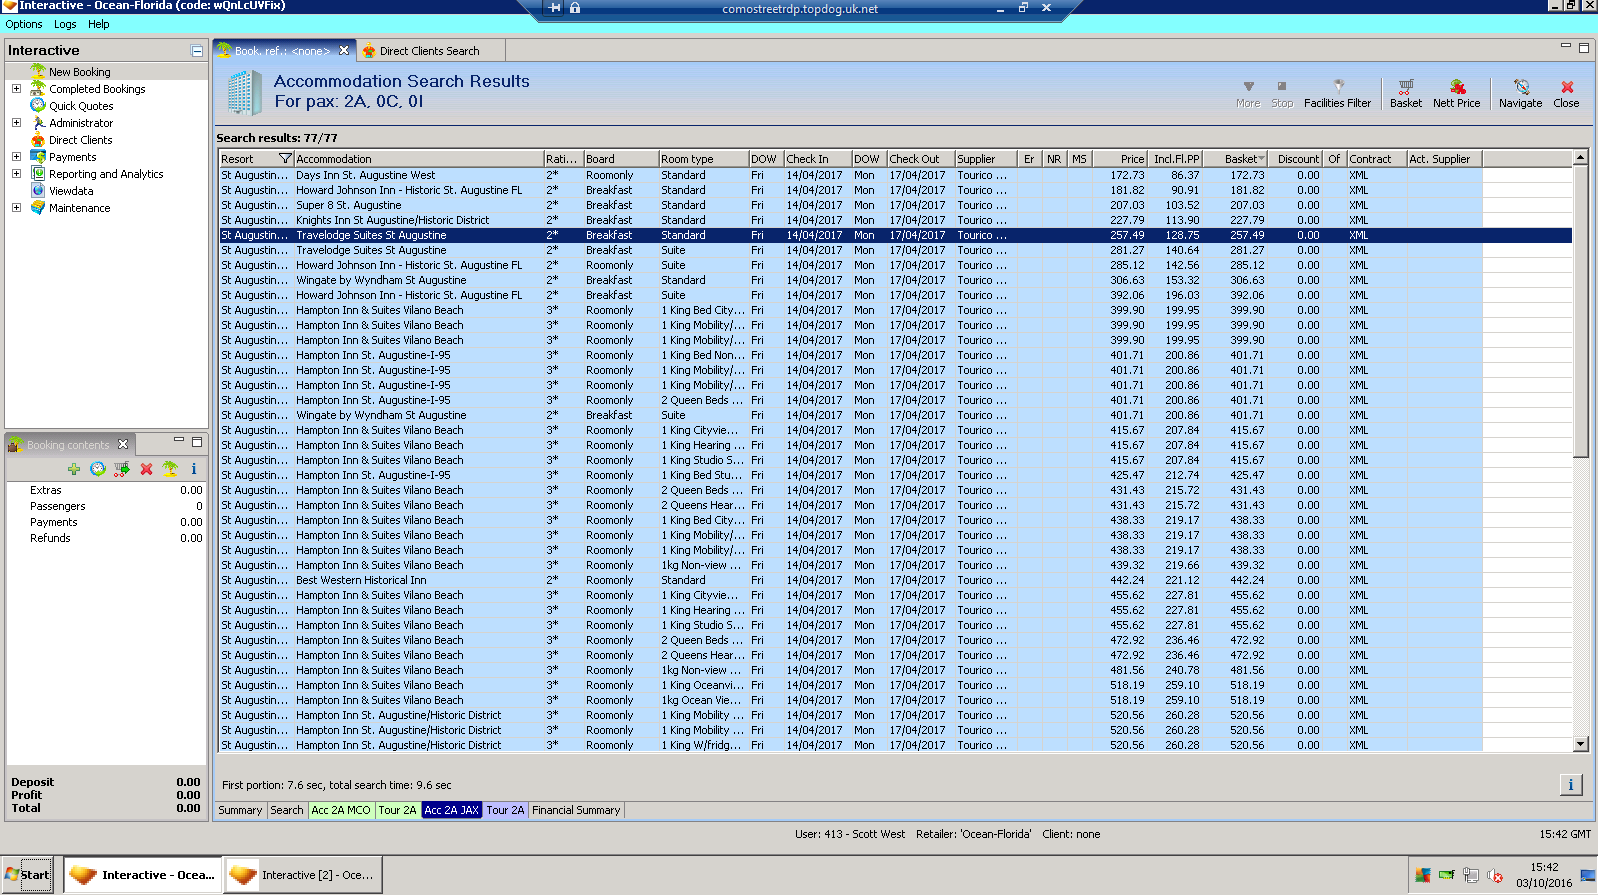Click the Passengers row in Booking contents

pos(106,506)
